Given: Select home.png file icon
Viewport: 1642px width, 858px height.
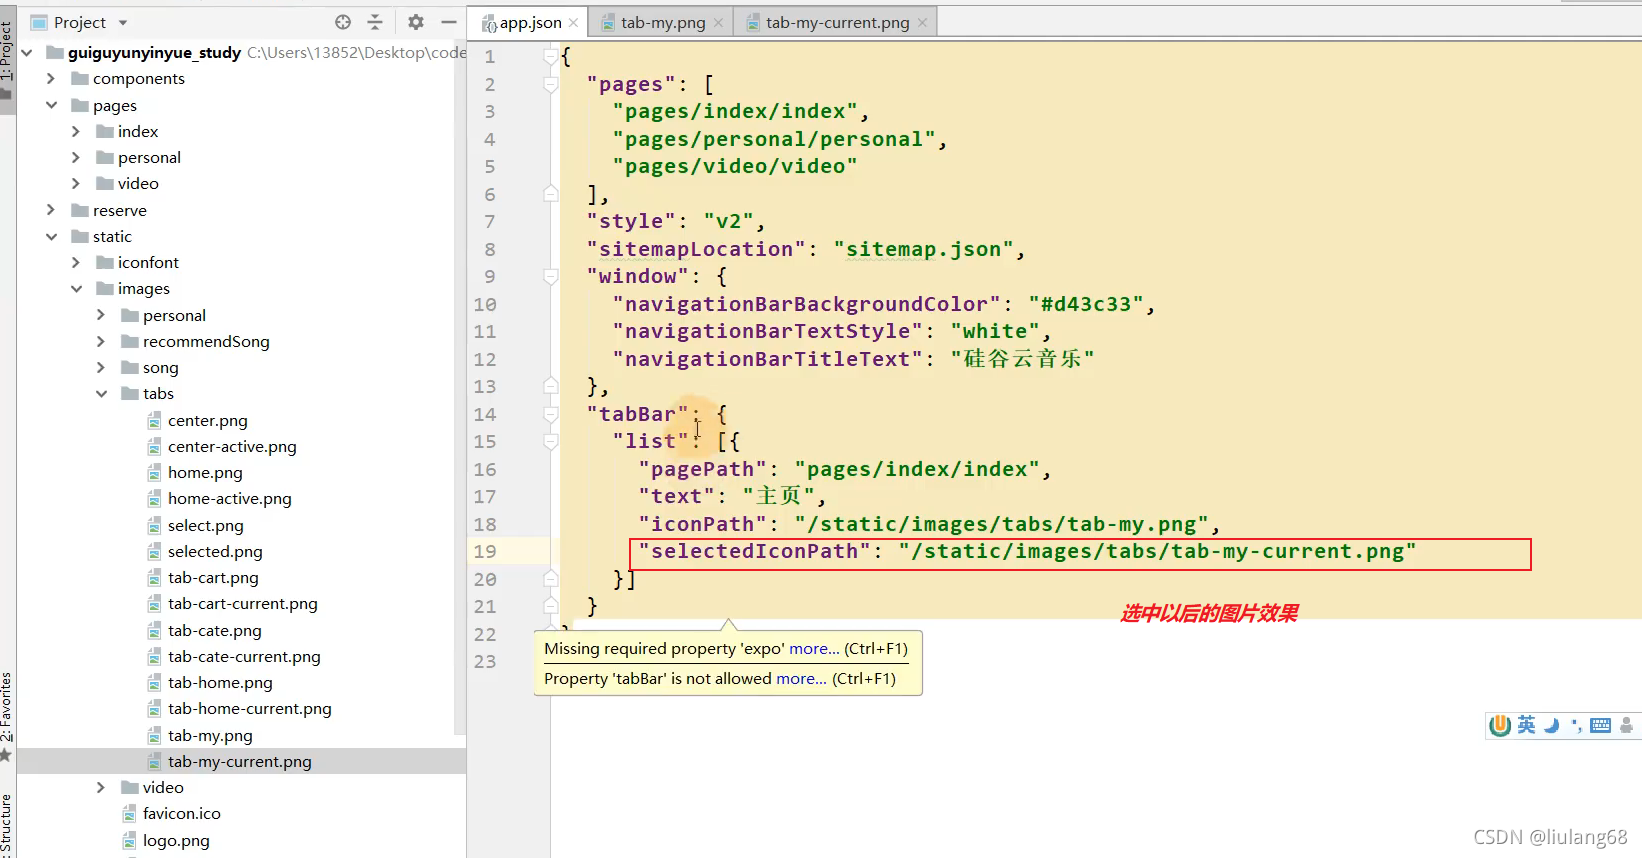Looking at the screenshot, I should pos(154,472).
